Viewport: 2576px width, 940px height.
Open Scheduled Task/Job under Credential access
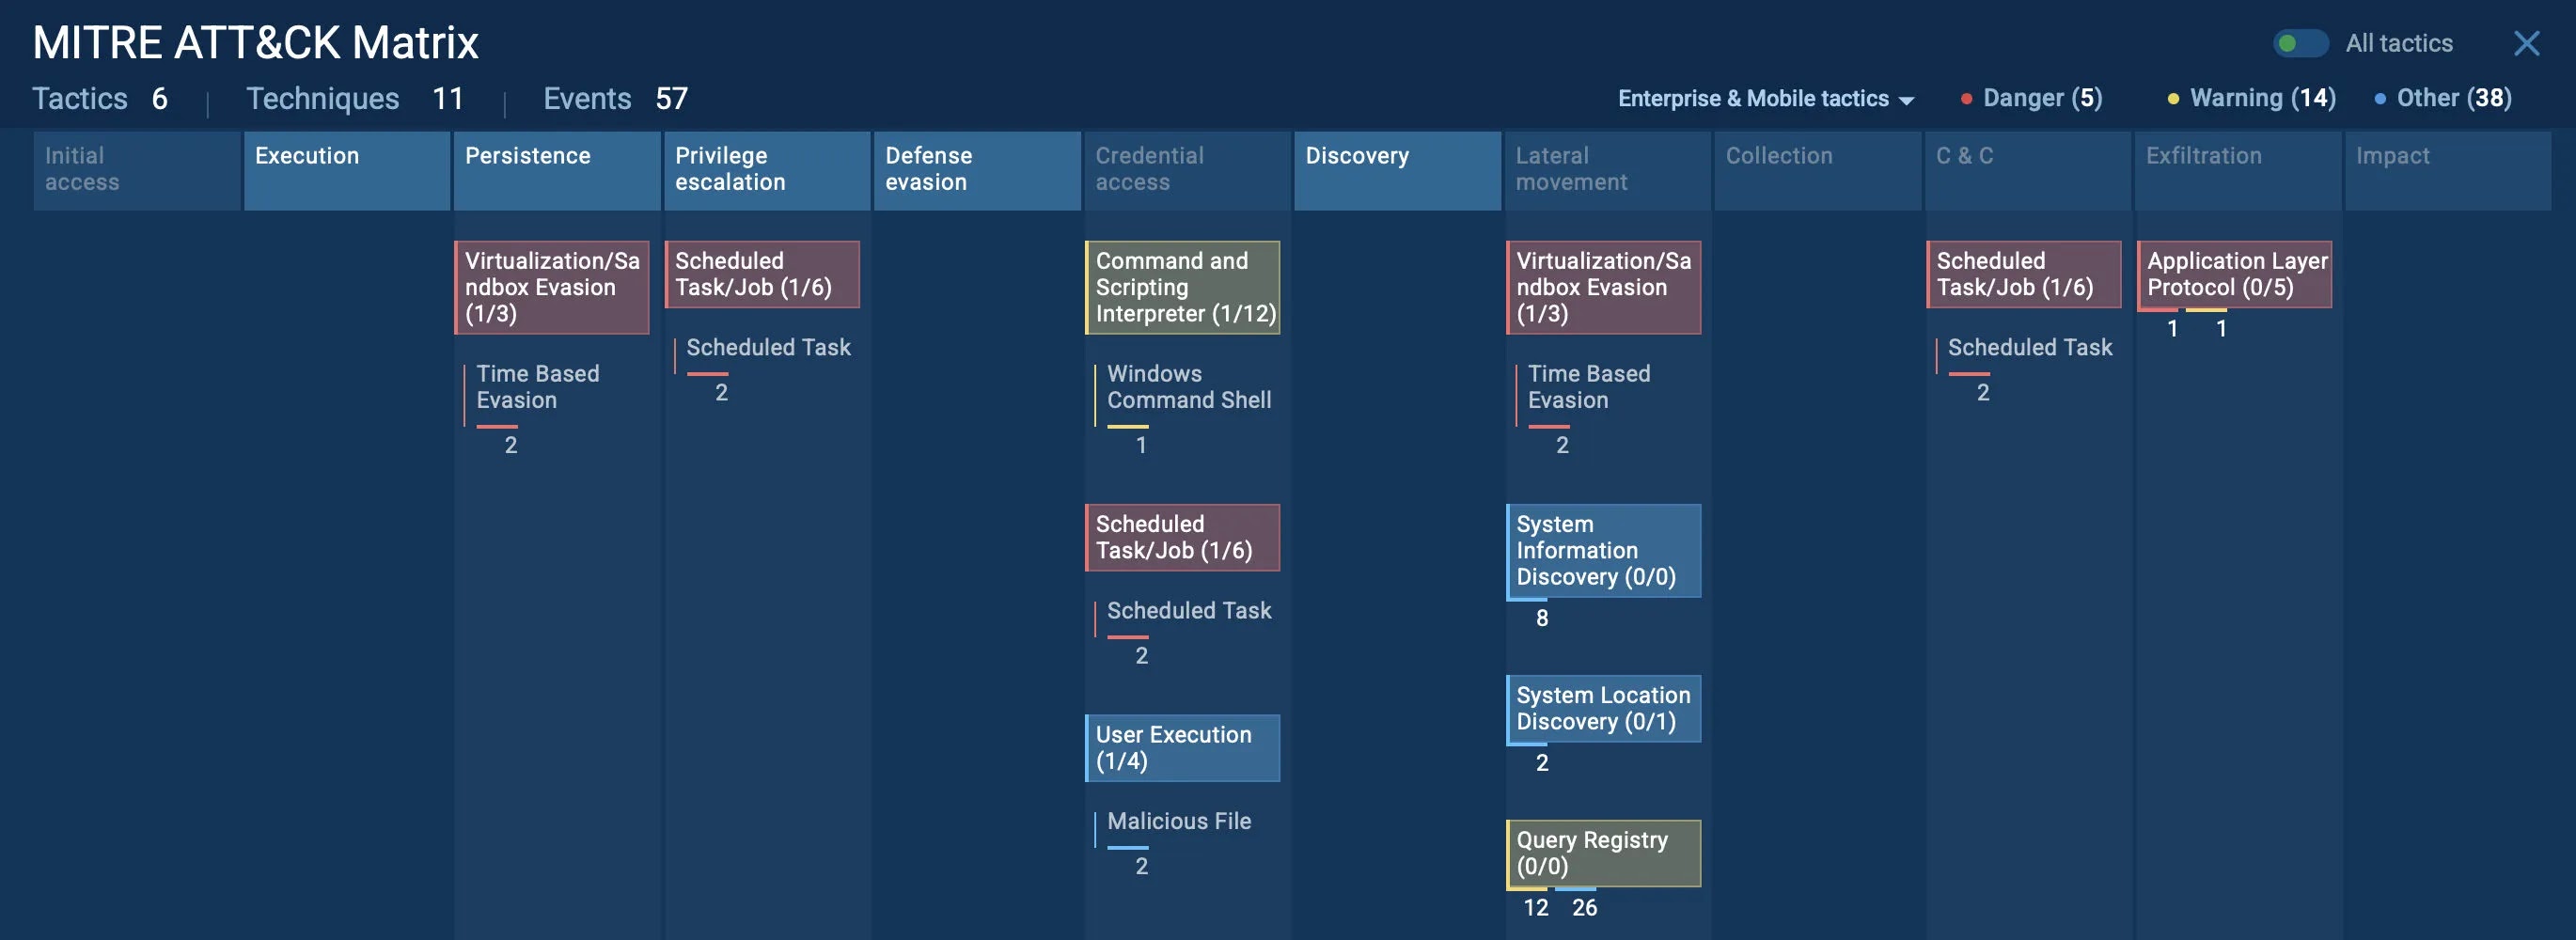click(x=1183, y=537)
